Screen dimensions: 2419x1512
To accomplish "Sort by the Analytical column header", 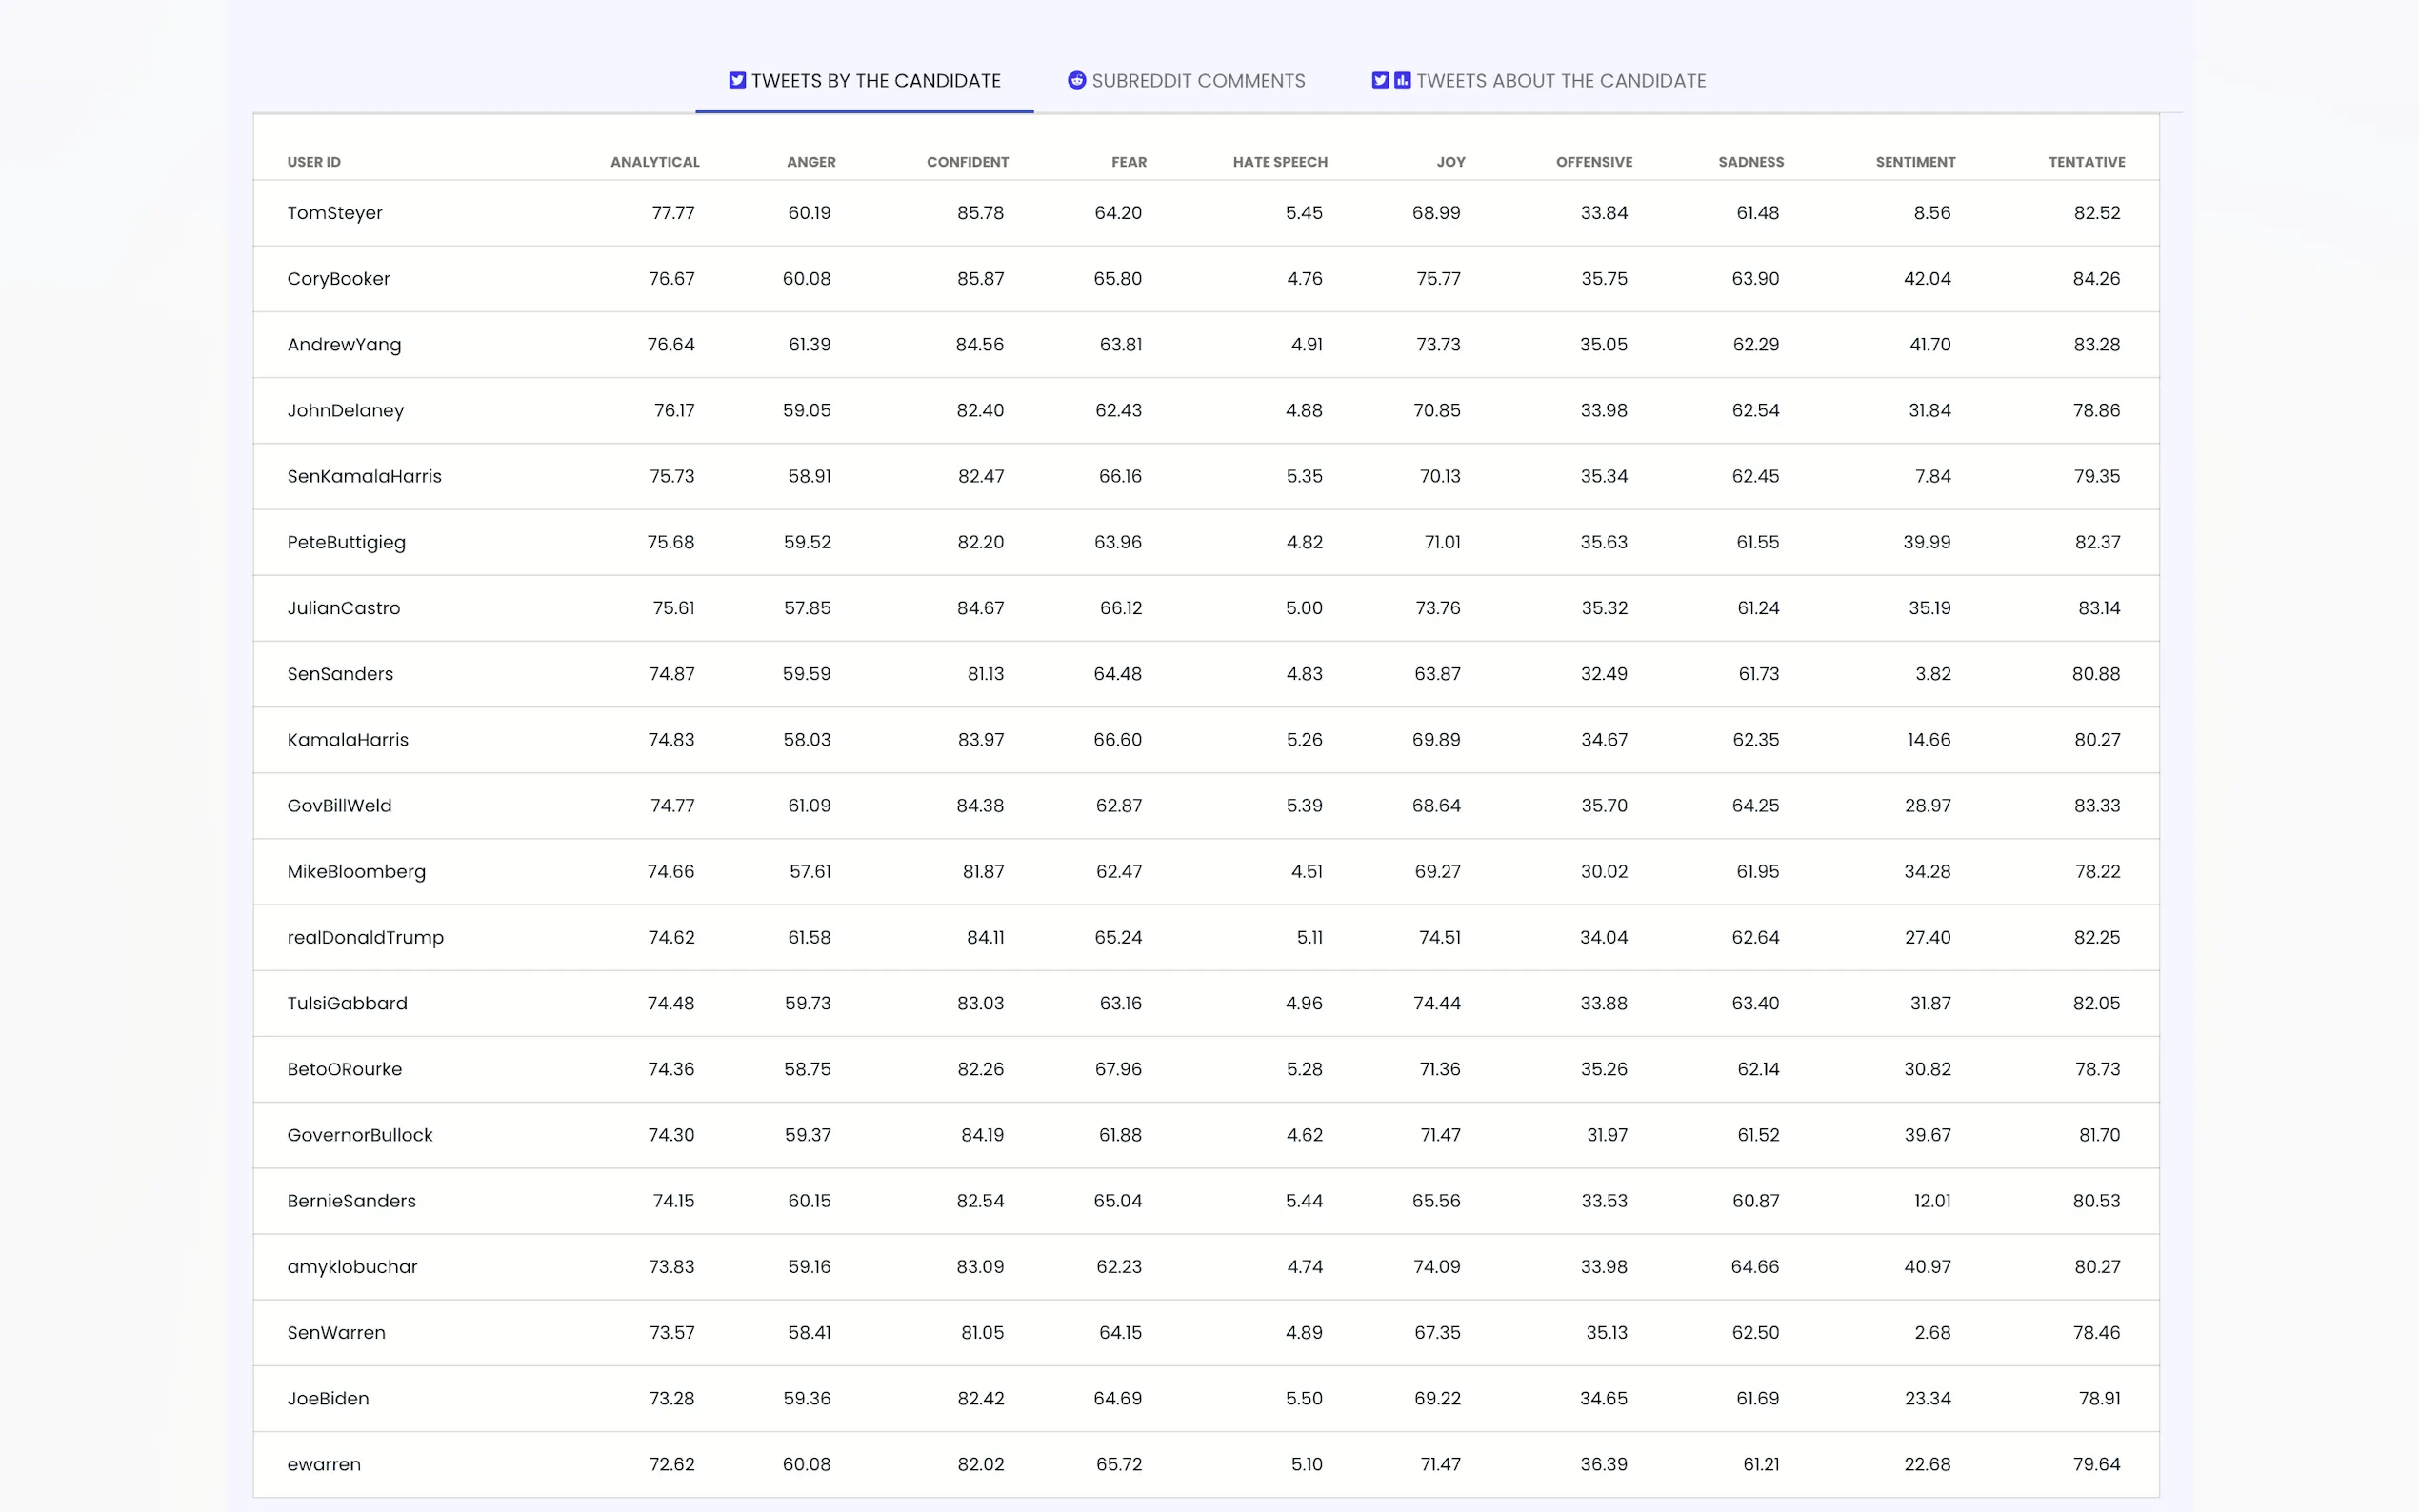I will [654, 162].
